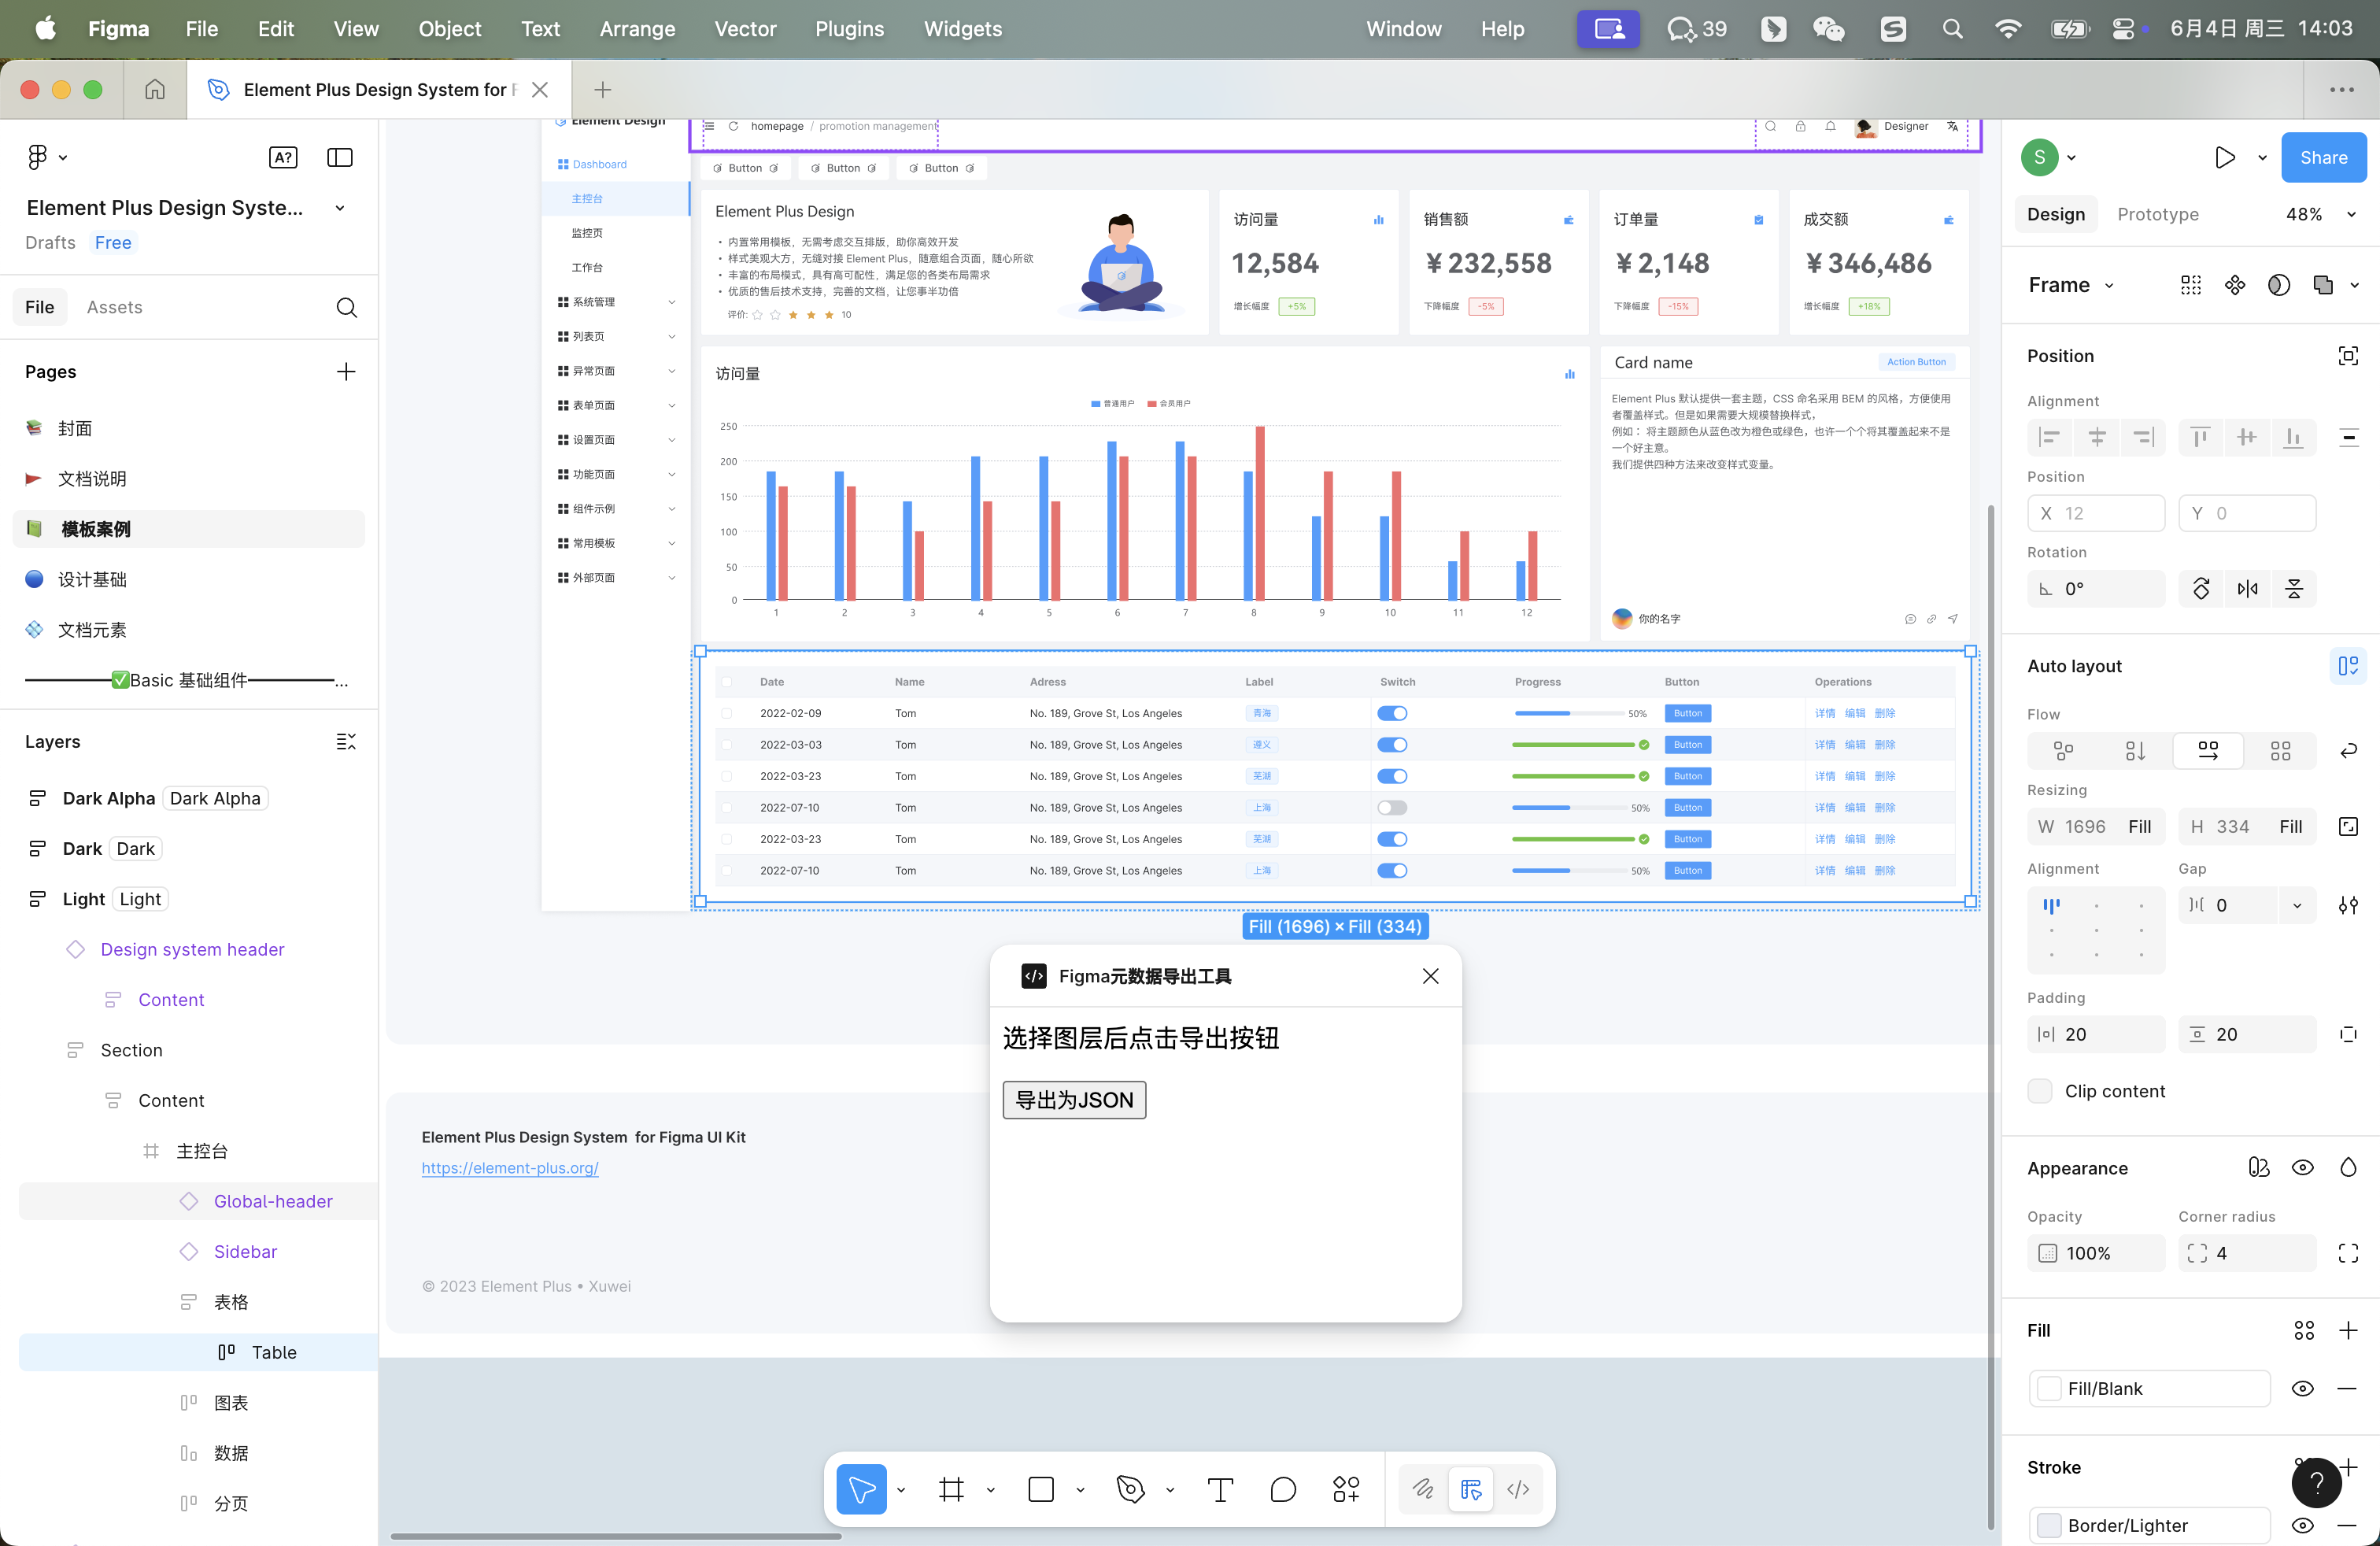Click the Fill/Blank color swatch

coord(2049,1388)
